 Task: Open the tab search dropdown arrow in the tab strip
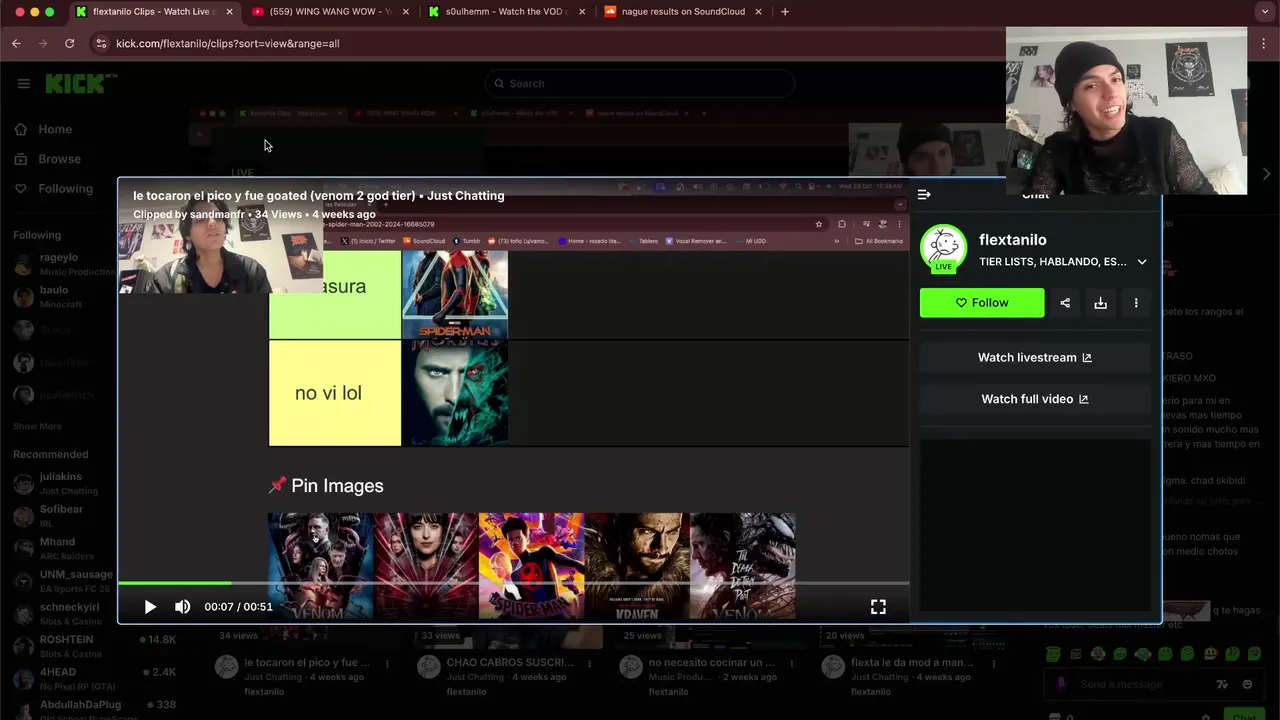[x=1265, y=12]
